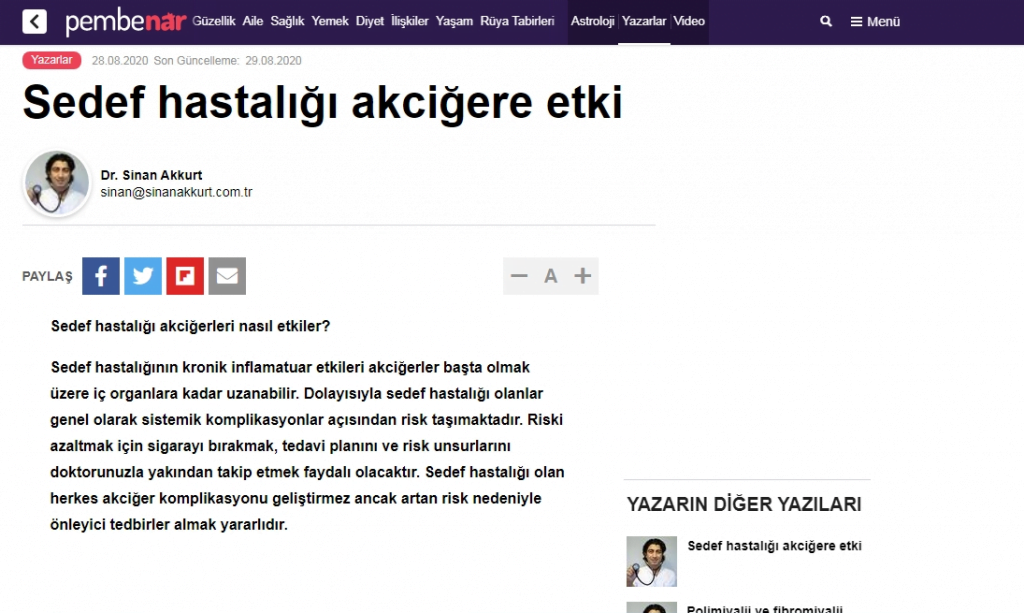The image size is (1024, 613).
Task: Click sidebar thumbnail beside Sedef hastalığı article
Action: [652, 561]
